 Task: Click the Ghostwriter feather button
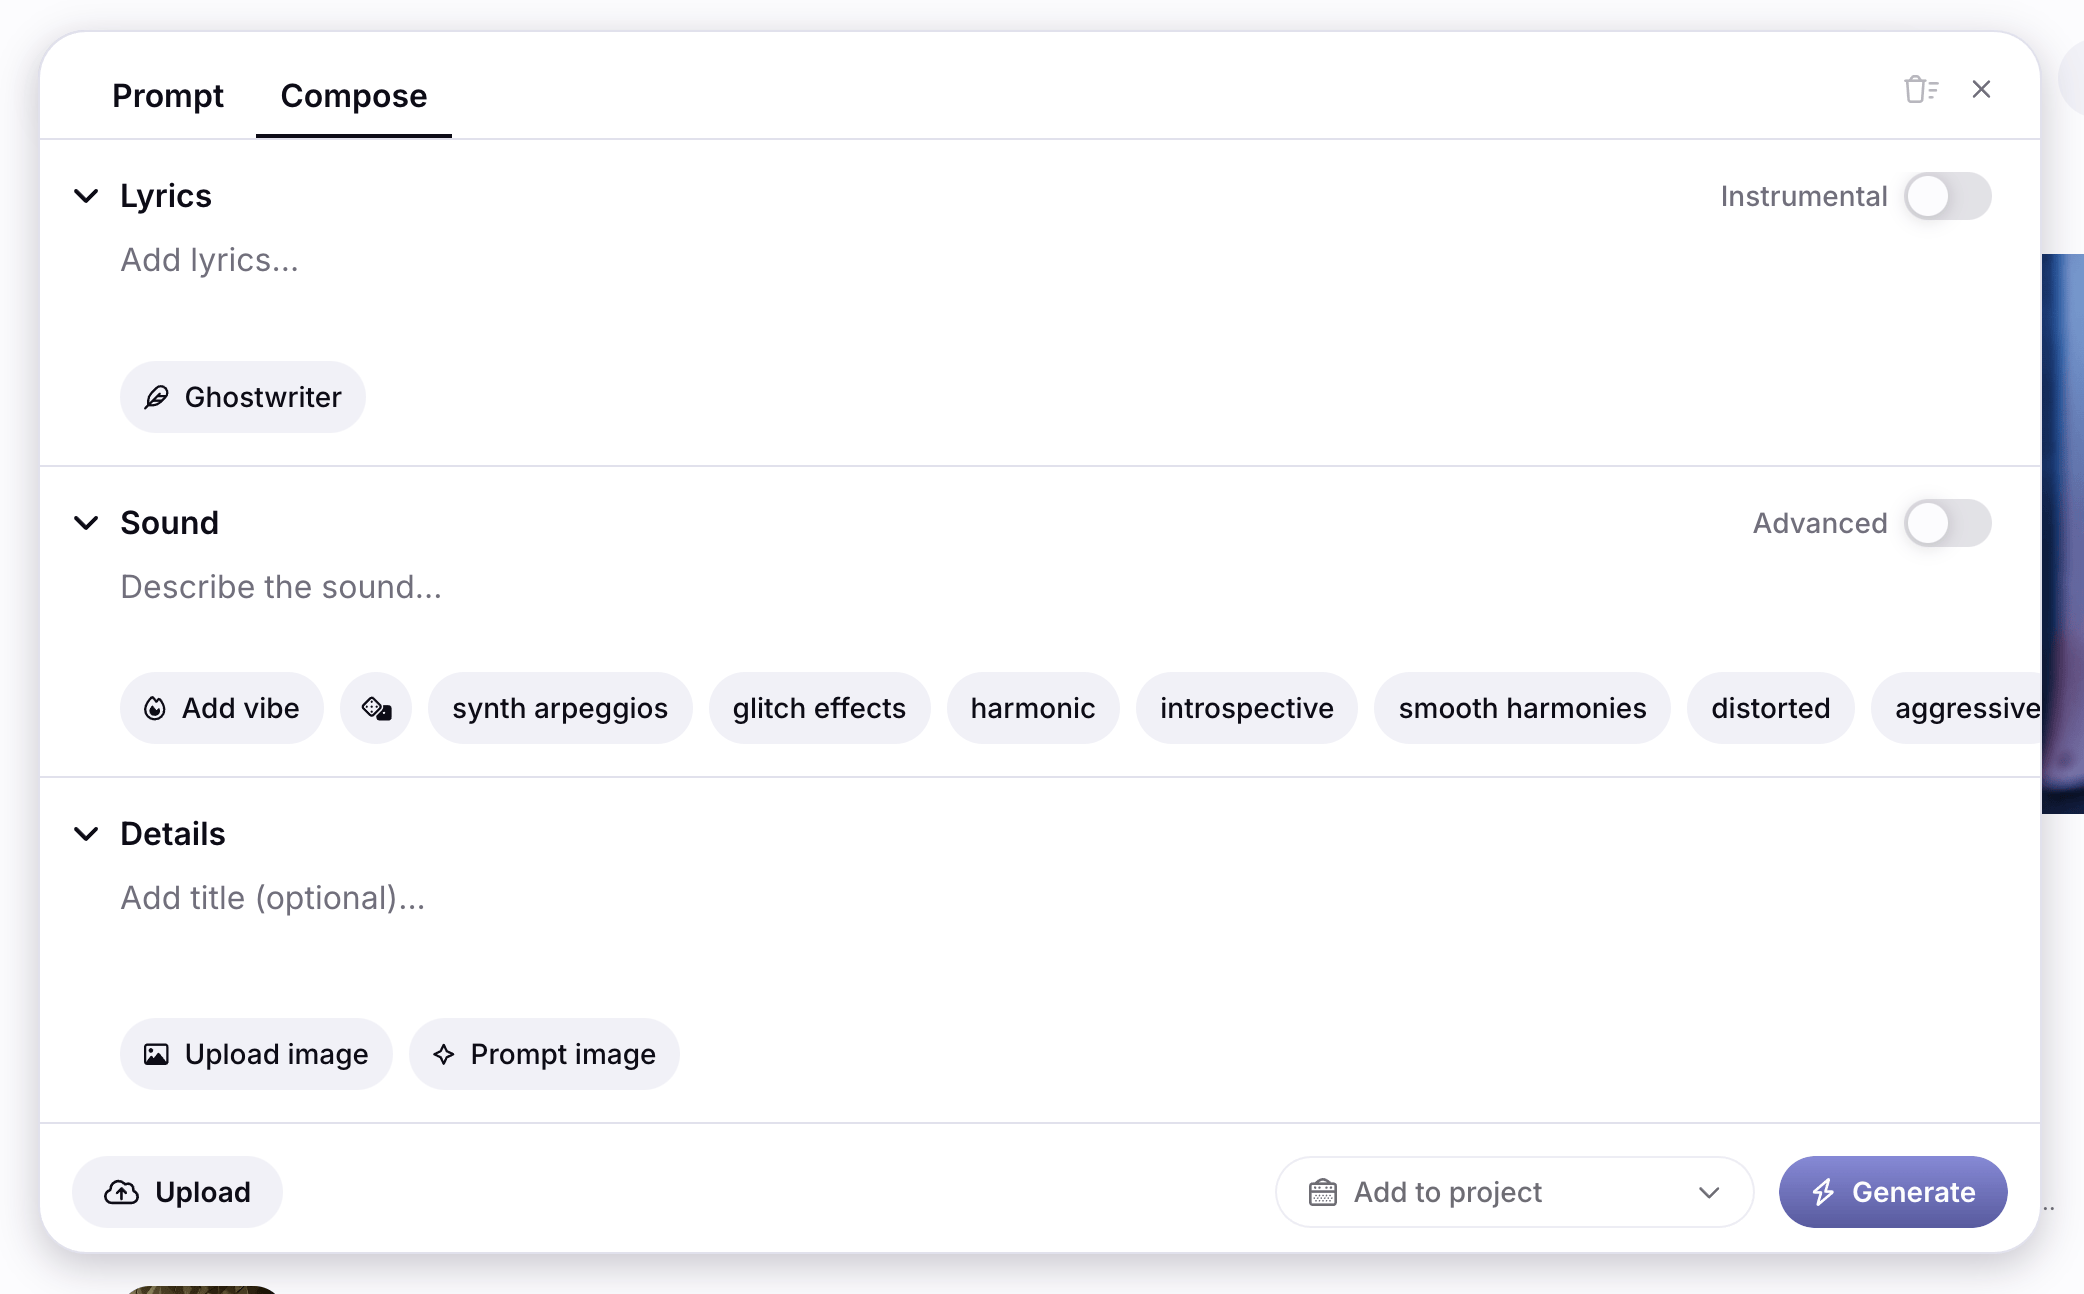[243, 397]
